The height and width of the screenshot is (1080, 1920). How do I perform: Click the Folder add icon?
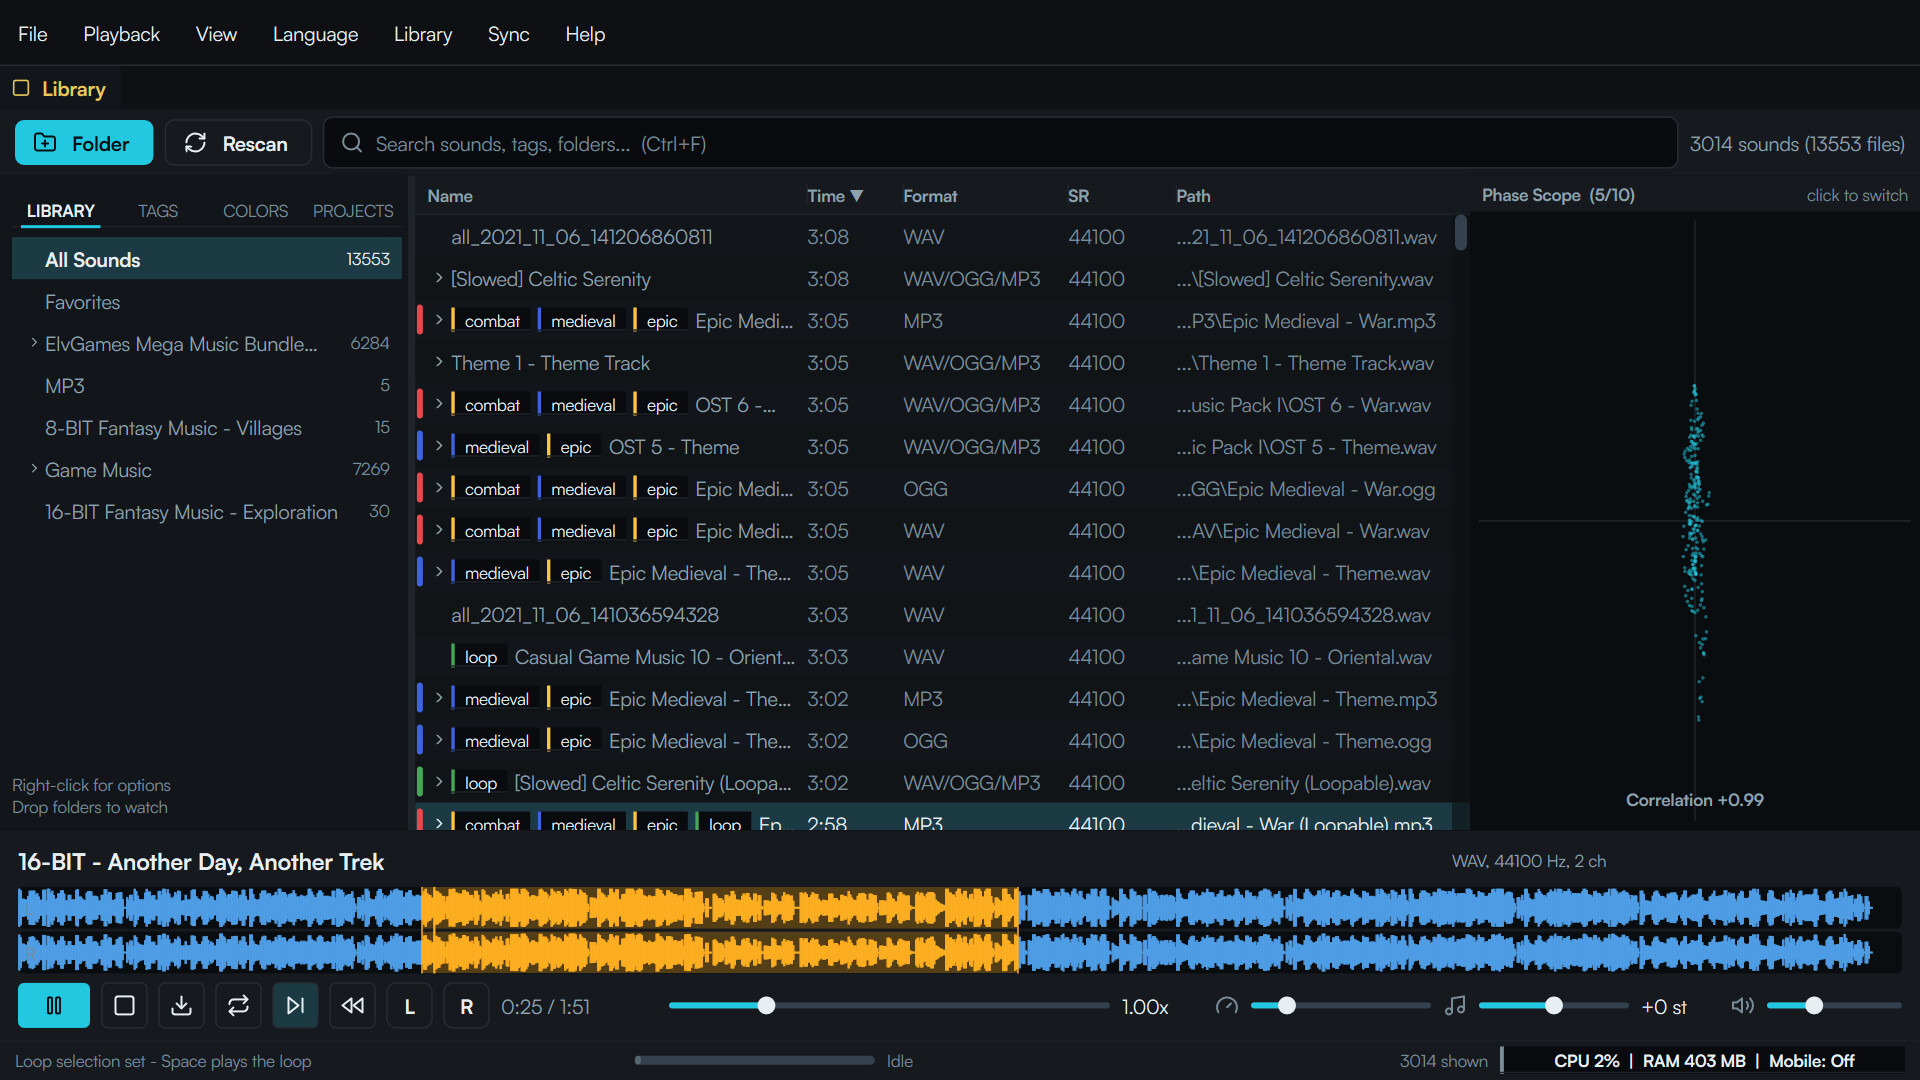45,143
